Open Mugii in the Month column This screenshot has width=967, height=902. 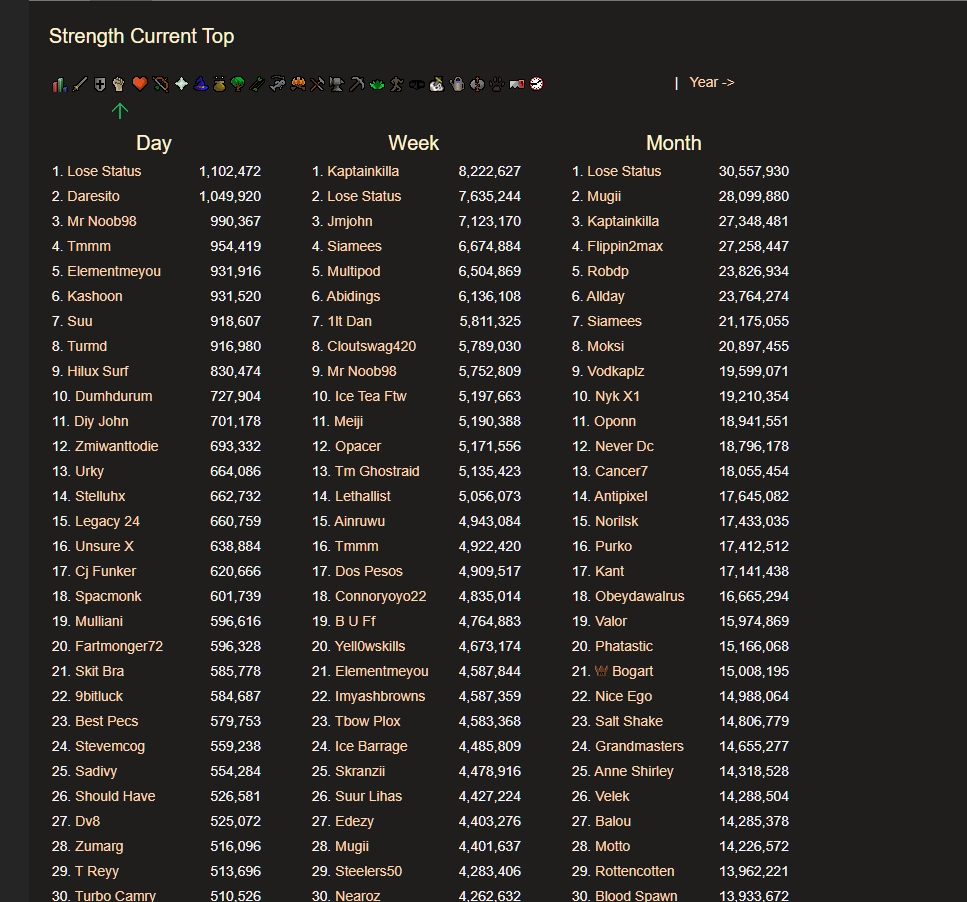pos(604,196)
